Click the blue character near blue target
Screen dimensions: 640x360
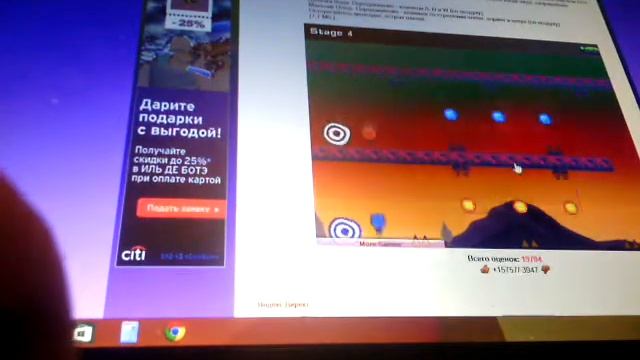click(x=378, y=223)
